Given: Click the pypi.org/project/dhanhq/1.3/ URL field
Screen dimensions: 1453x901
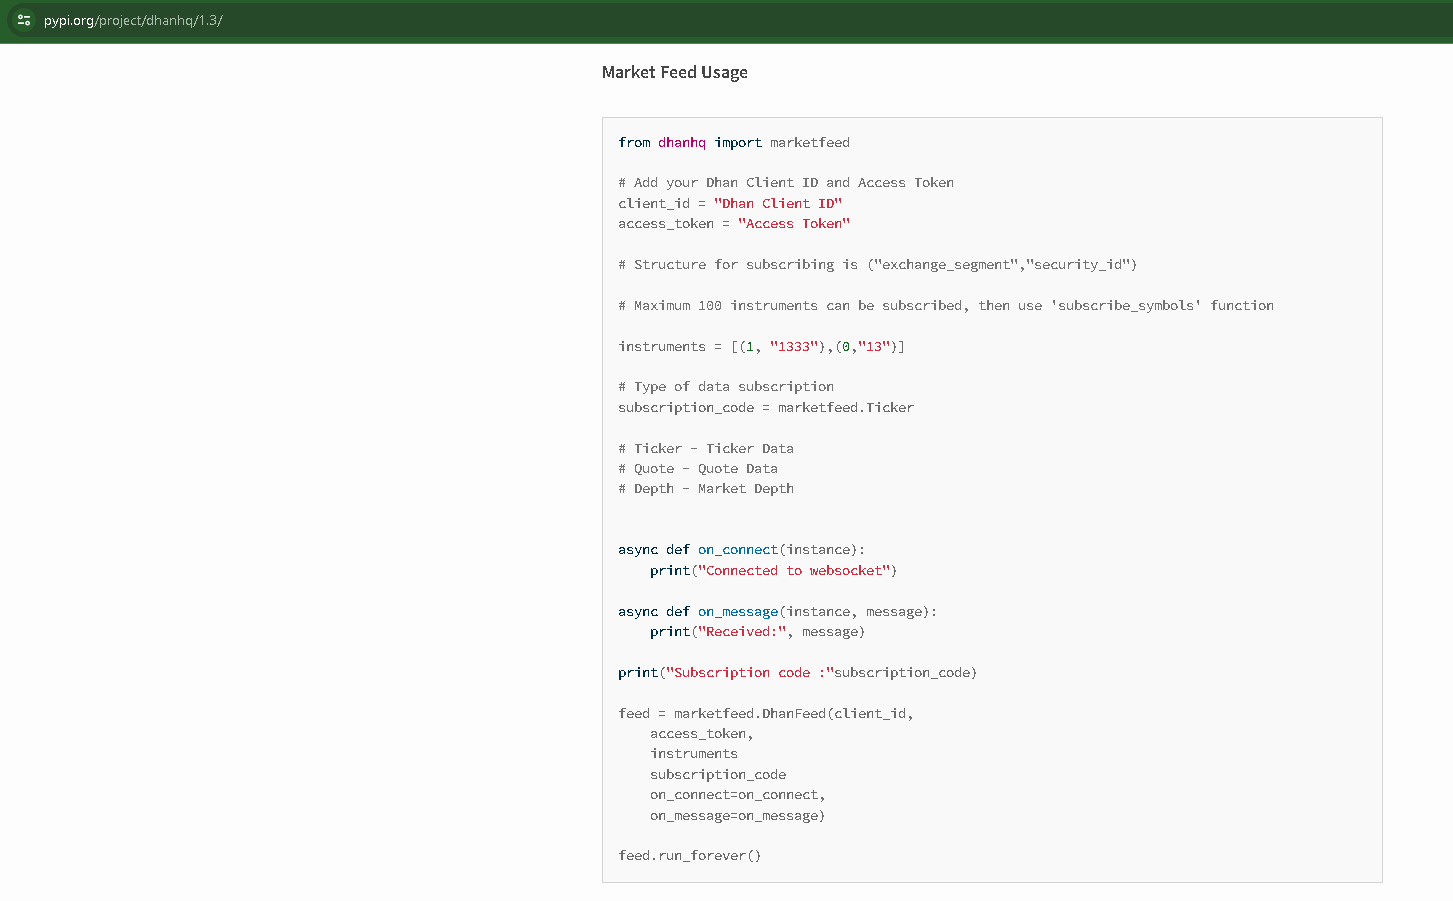Looking at the screenshot, I should coord(133,20).
